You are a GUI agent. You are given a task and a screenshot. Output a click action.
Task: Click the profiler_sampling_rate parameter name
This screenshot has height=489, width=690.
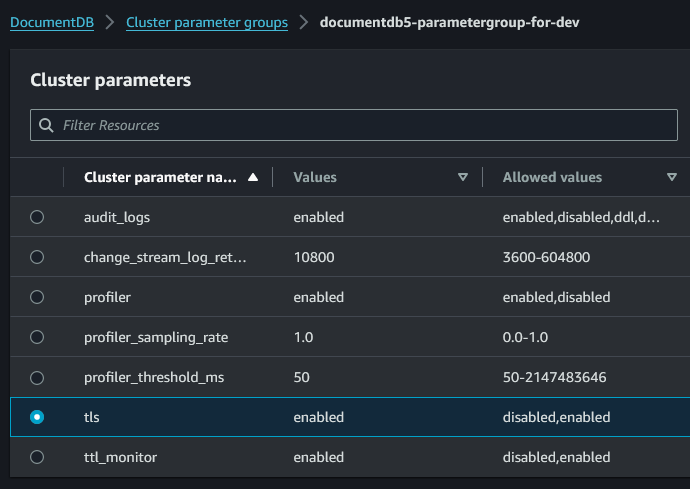point(156,338)
